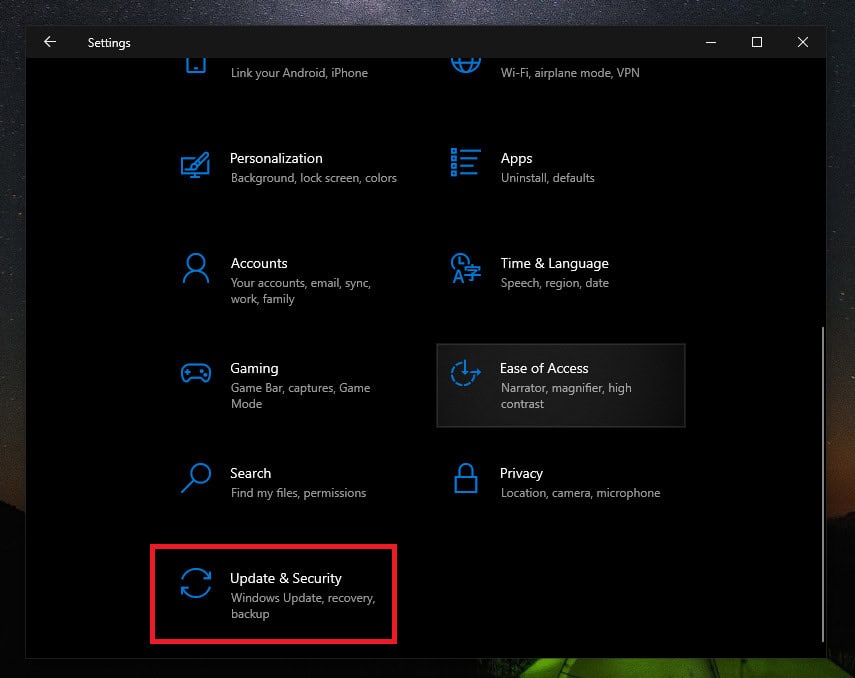Maximize the Settings window

point(757,42)
